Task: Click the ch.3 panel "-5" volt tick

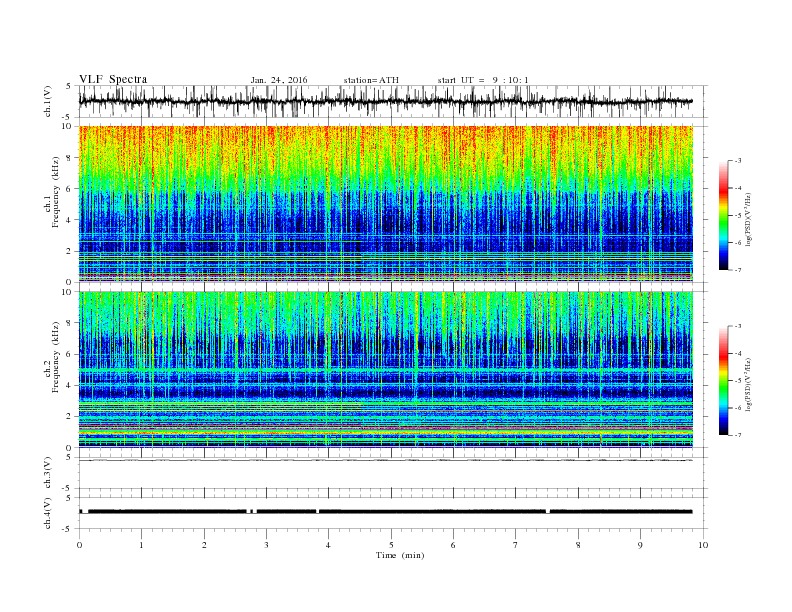Action: [x=68, y=488]
